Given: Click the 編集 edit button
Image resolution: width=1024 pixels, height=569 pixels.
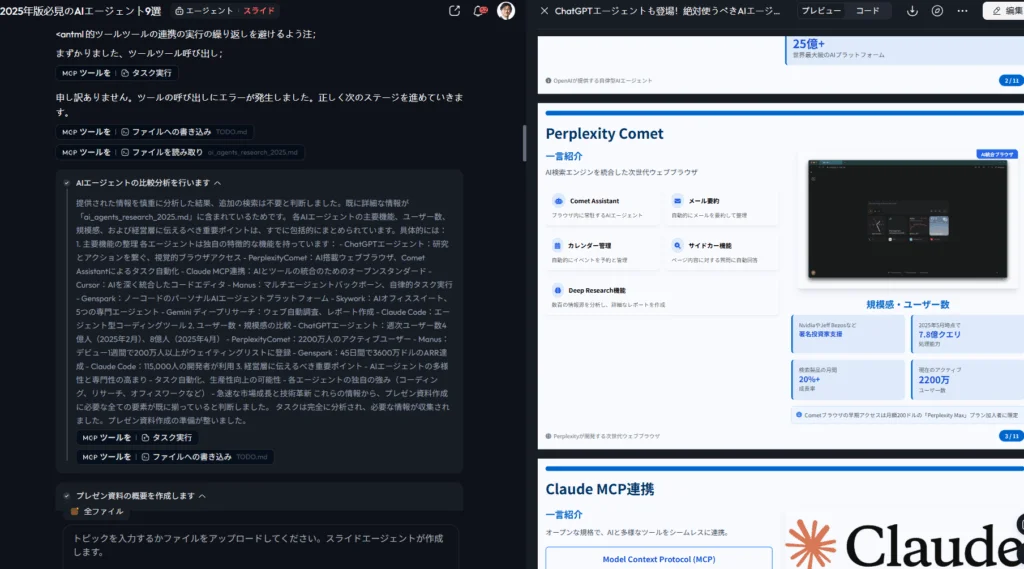Looking at the screenshot, I should point(1004,10).
